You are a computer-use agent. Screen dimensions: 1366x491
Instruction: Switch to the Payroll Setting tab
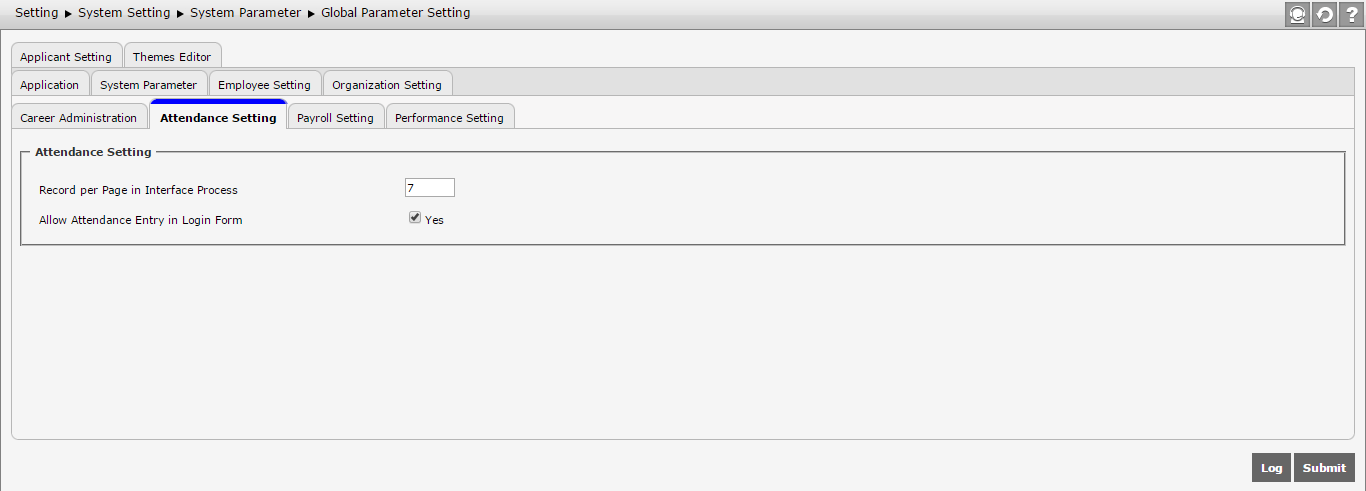click(x=336, y=118)
